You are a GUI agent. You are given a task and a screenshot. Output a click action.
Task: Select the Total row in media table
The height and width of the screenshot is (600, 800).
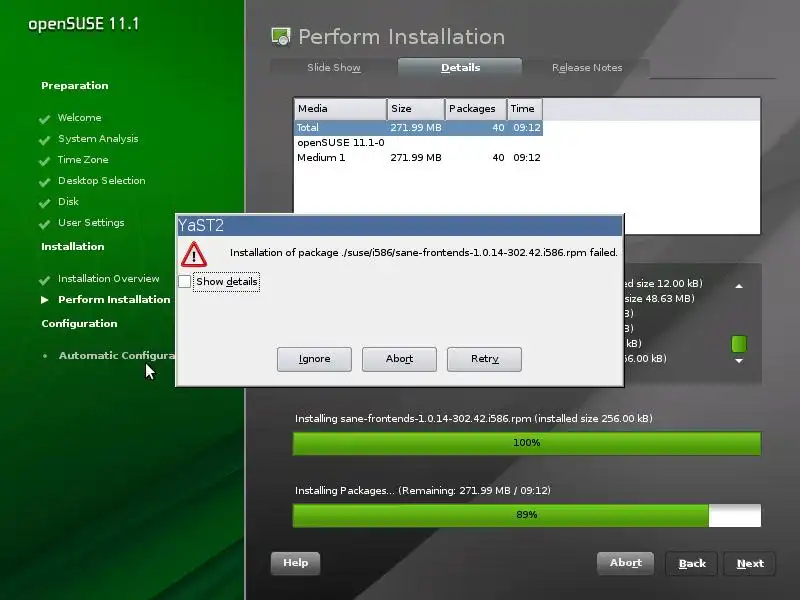[418, 128]
